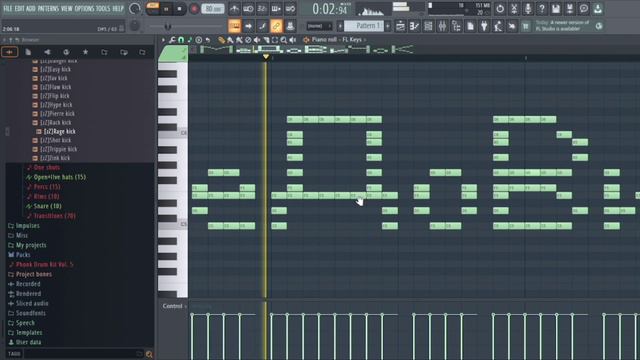
Task: Click the microphone one-click recording icon
Action: [528, 9]
